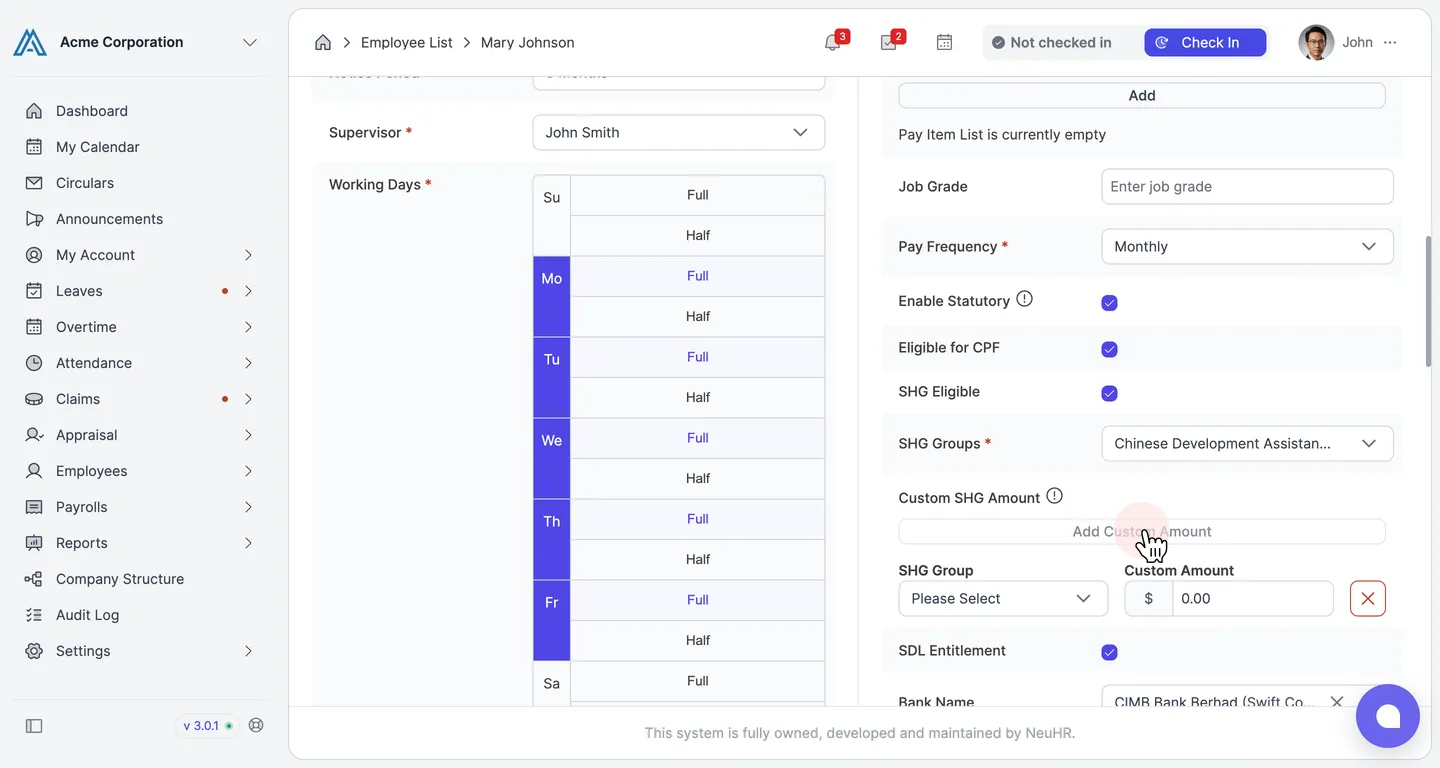Open the chat bubble widget
The height and width of the screenshot is (768, 1440).
(x=1388, y=716)
